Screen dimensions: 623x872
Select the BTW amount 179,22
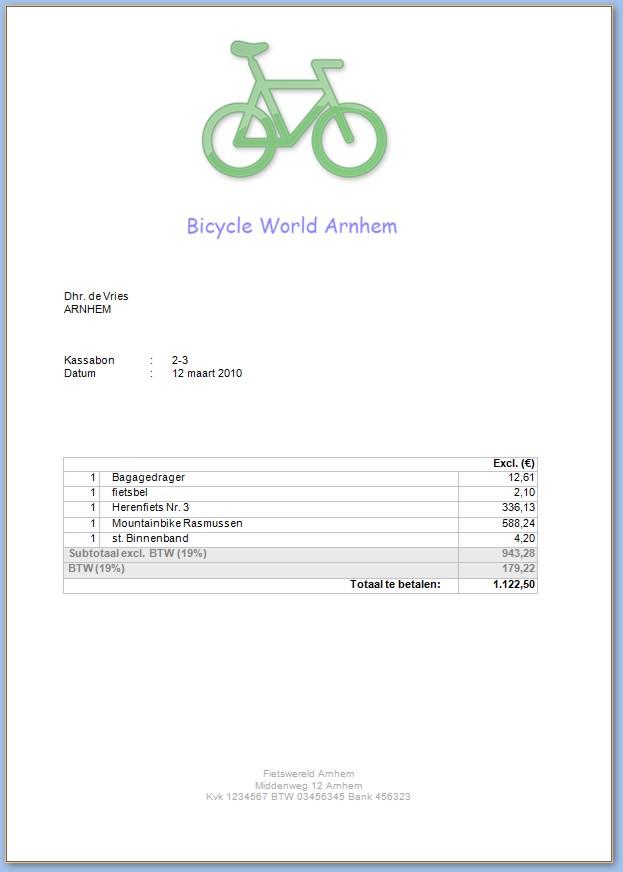(x=519, y=568)
